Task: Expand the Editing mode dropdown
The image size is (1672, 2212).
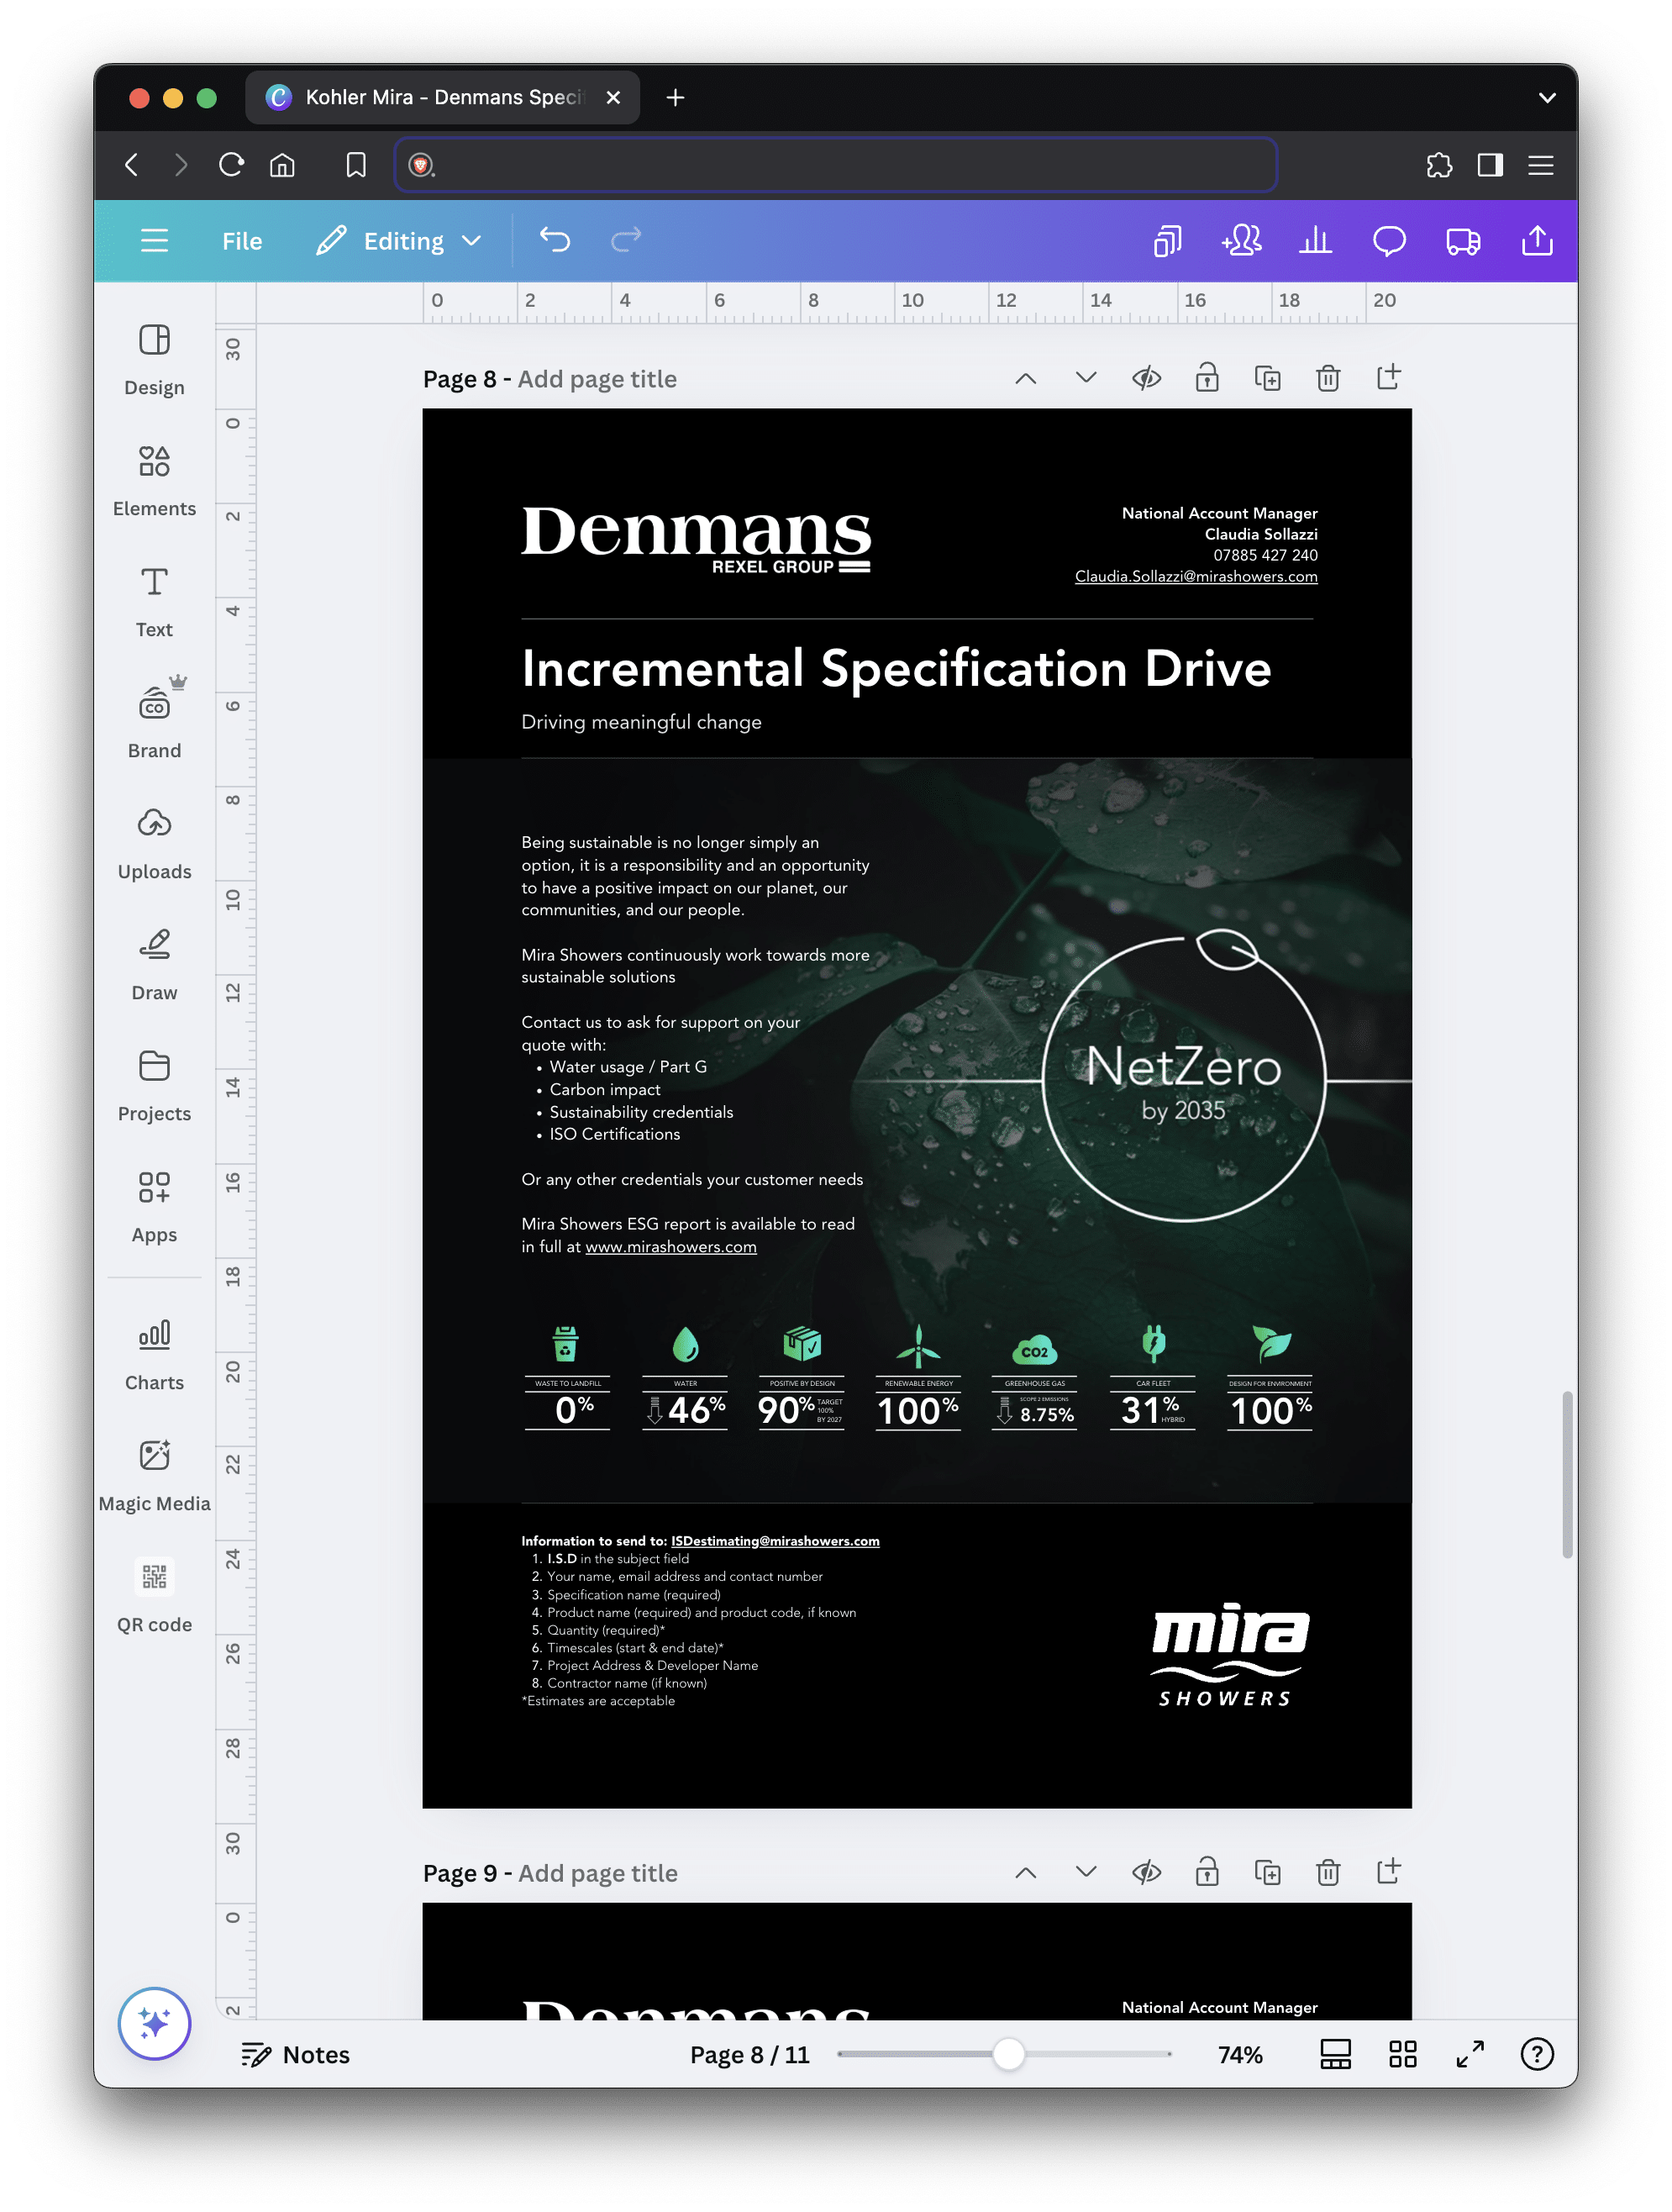Action: point(400,241)
